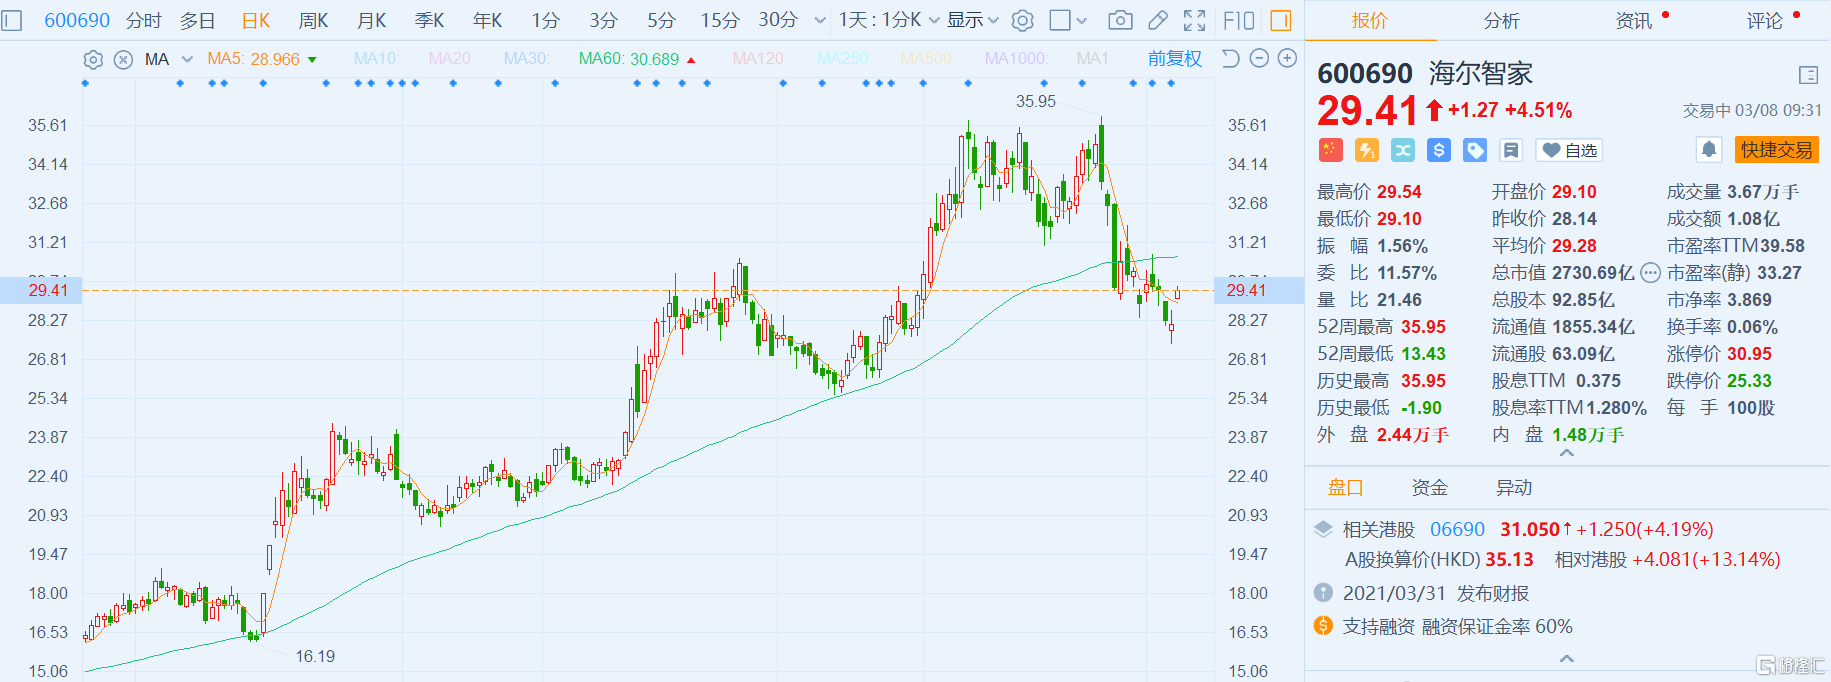Open the 资讯 news tab
This screenshot has width=1831, height=682.
point(1634,20)
